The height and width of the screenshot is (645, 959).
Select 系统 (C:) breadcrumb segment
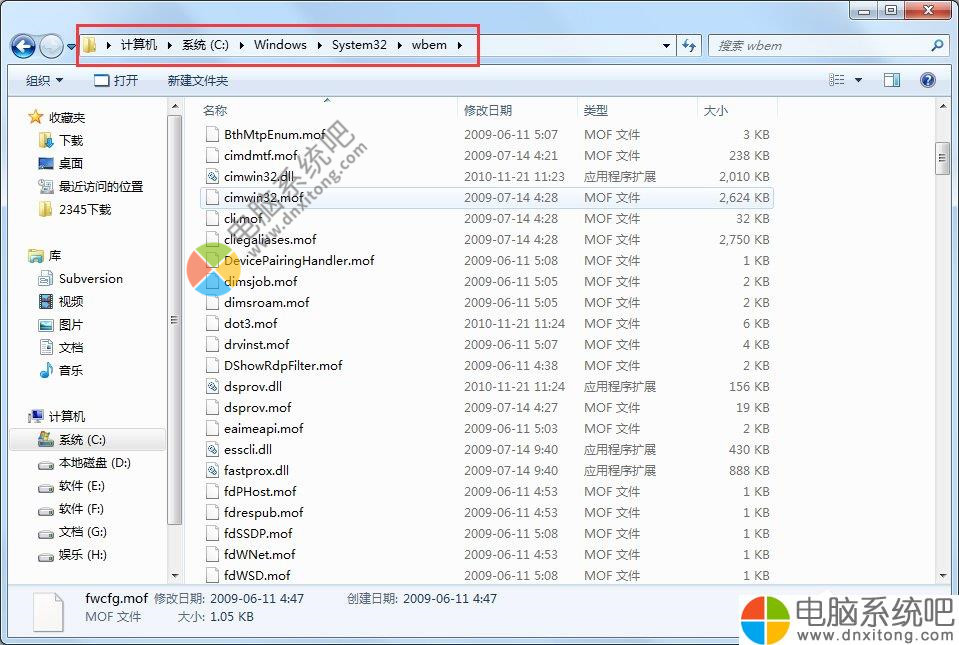[x=205, y=45]
